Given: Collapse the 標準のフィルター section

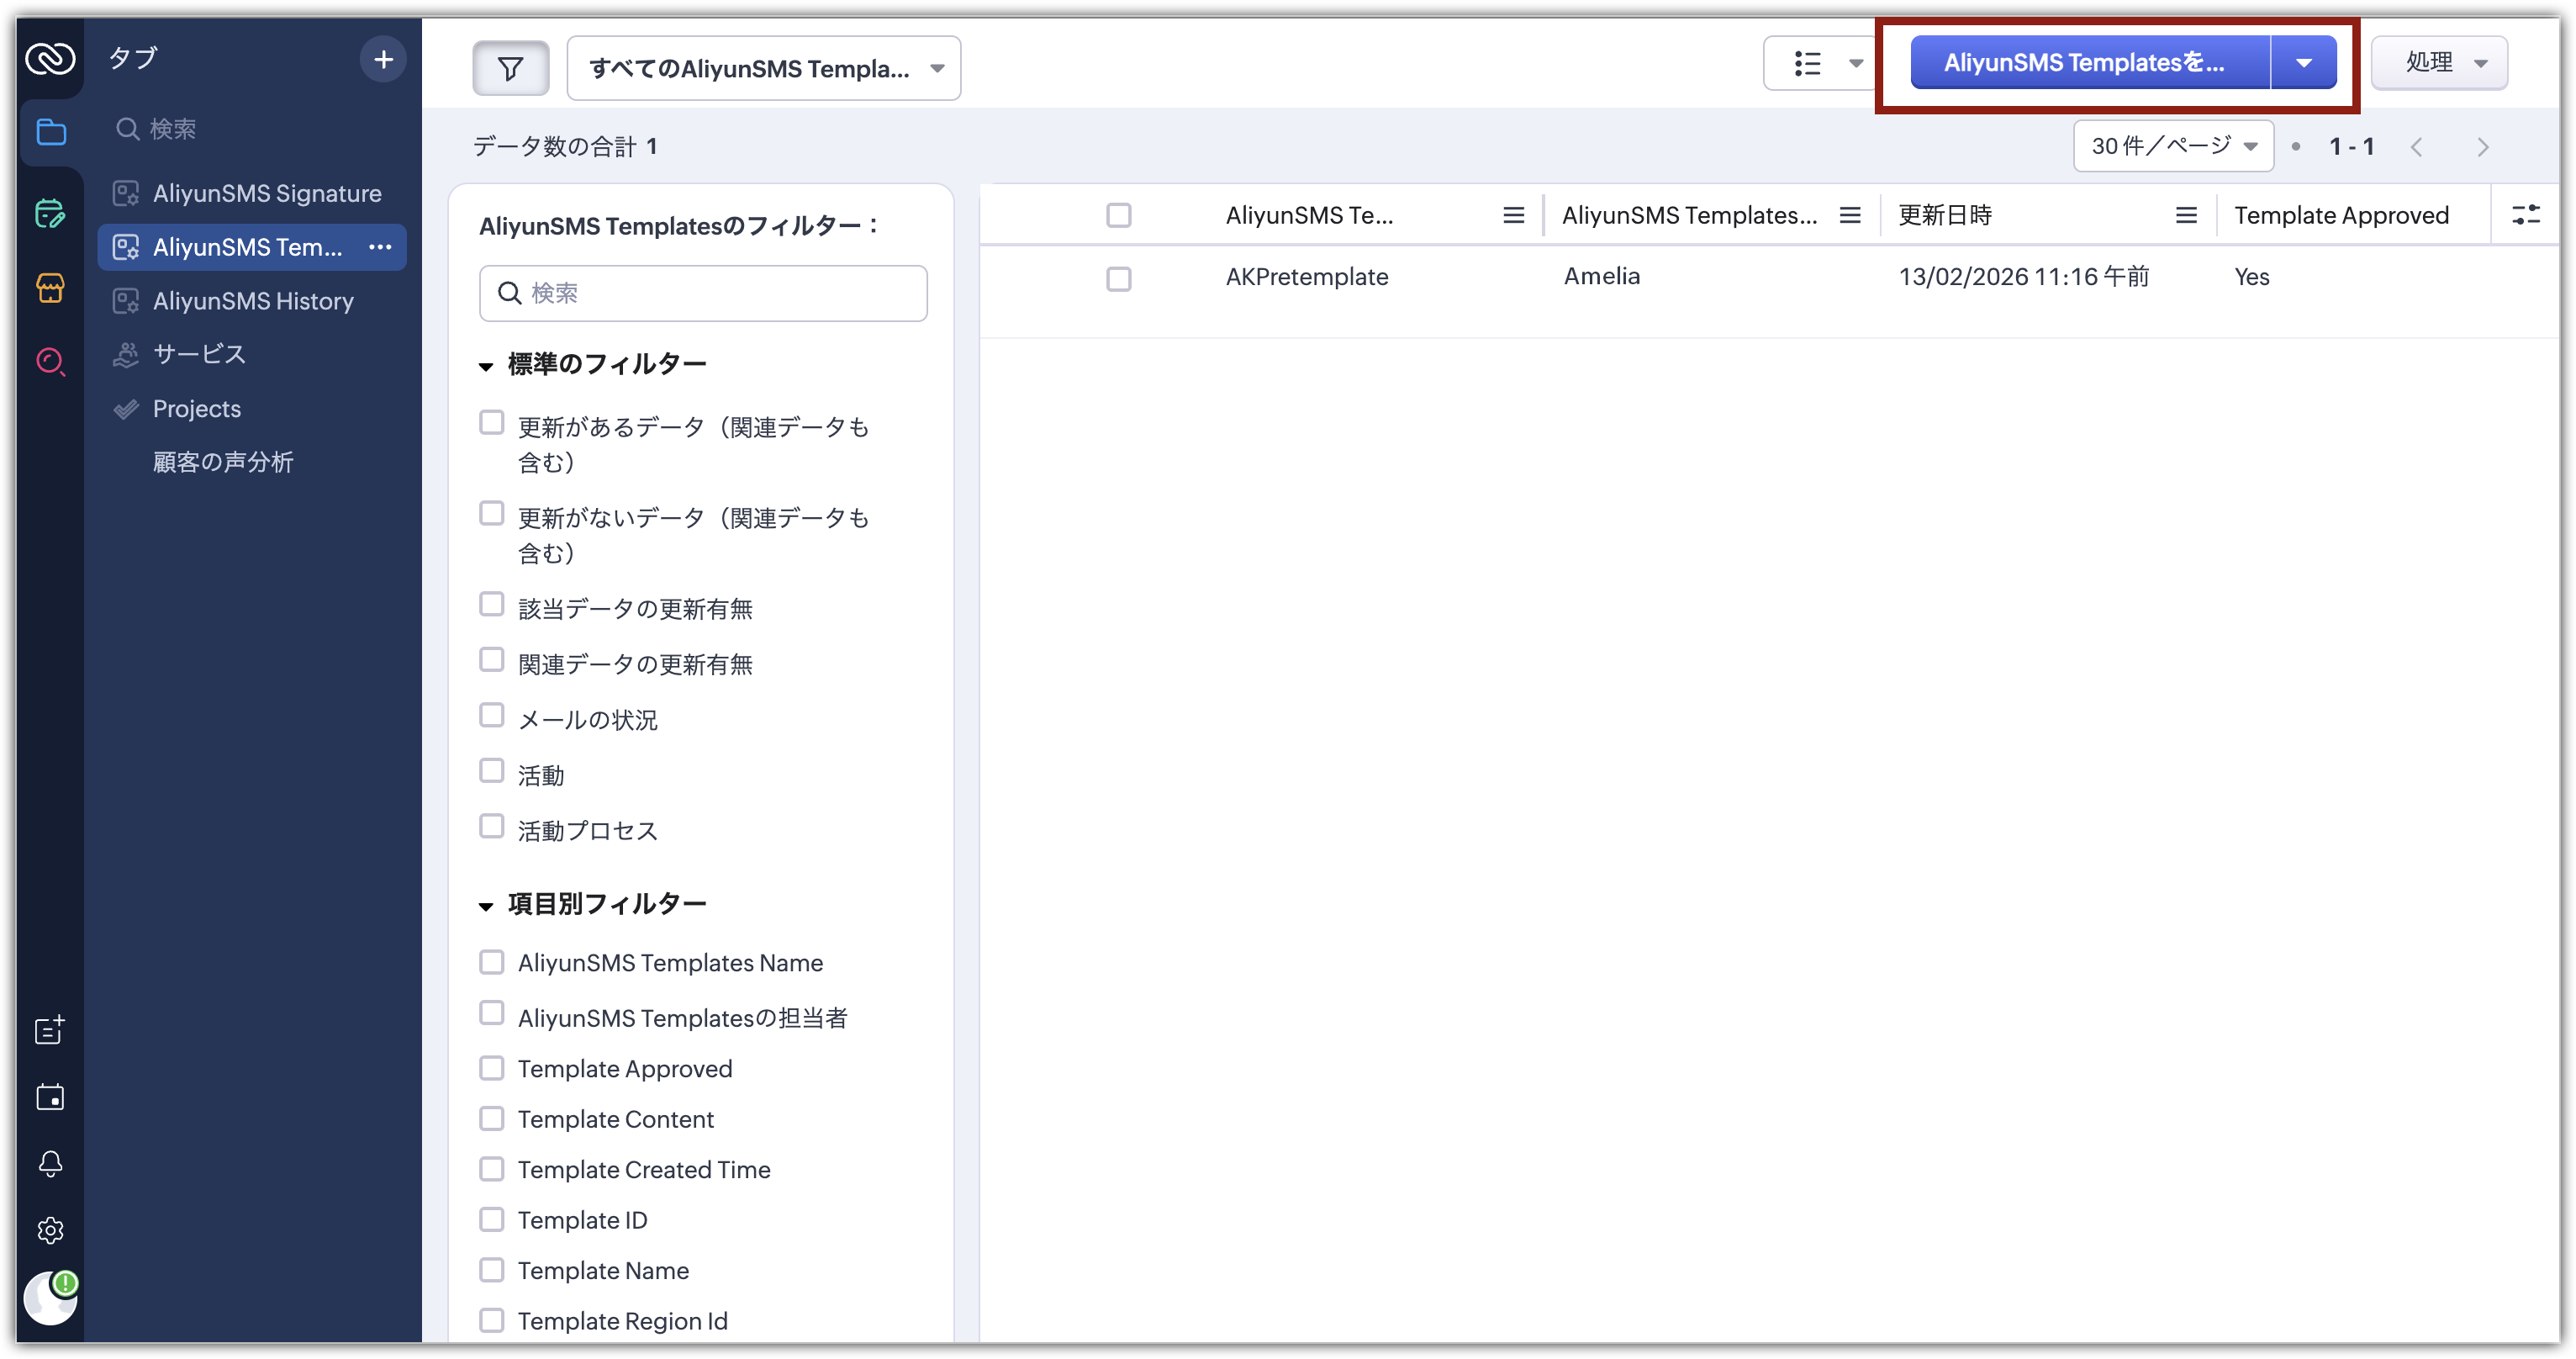Looking at the screenshot, I should point(486,366).
